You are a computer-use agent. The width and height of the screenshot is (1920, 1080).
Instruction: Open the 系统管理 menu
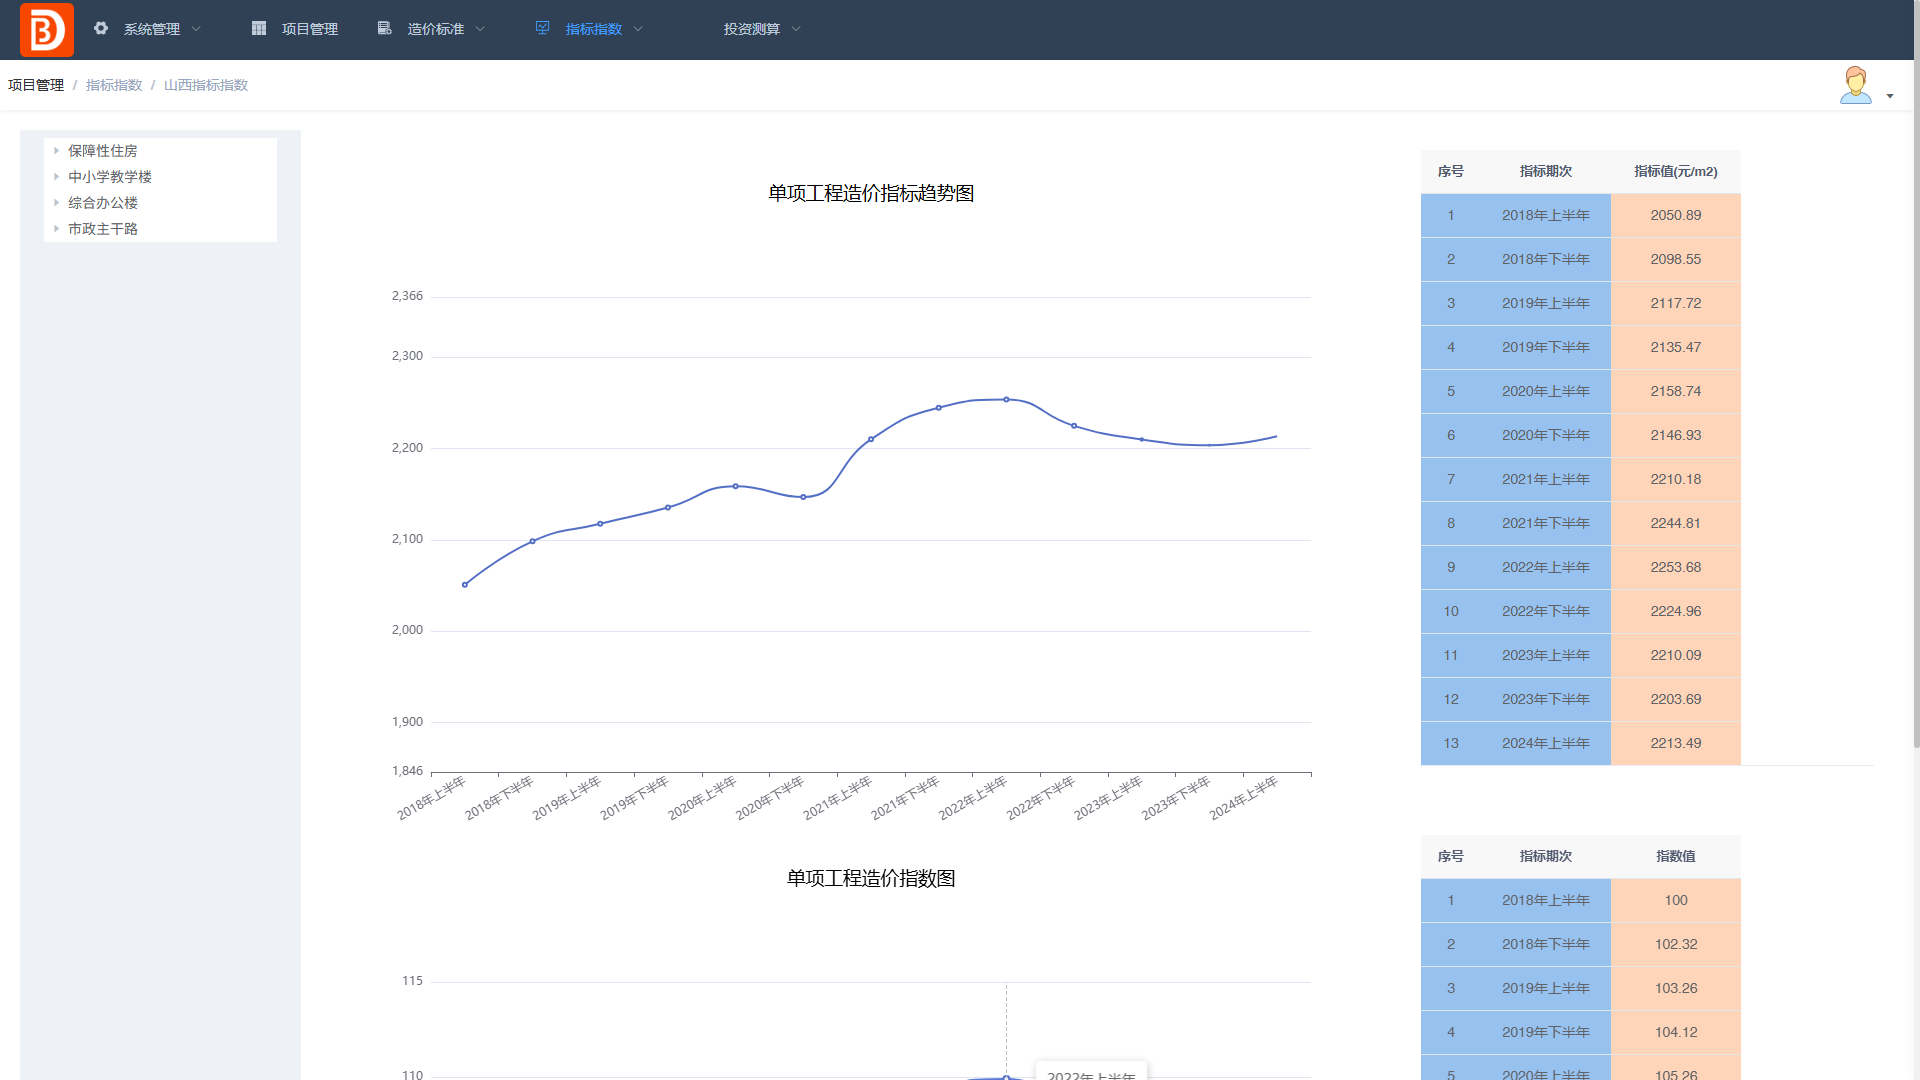click(x=152, y=29)
